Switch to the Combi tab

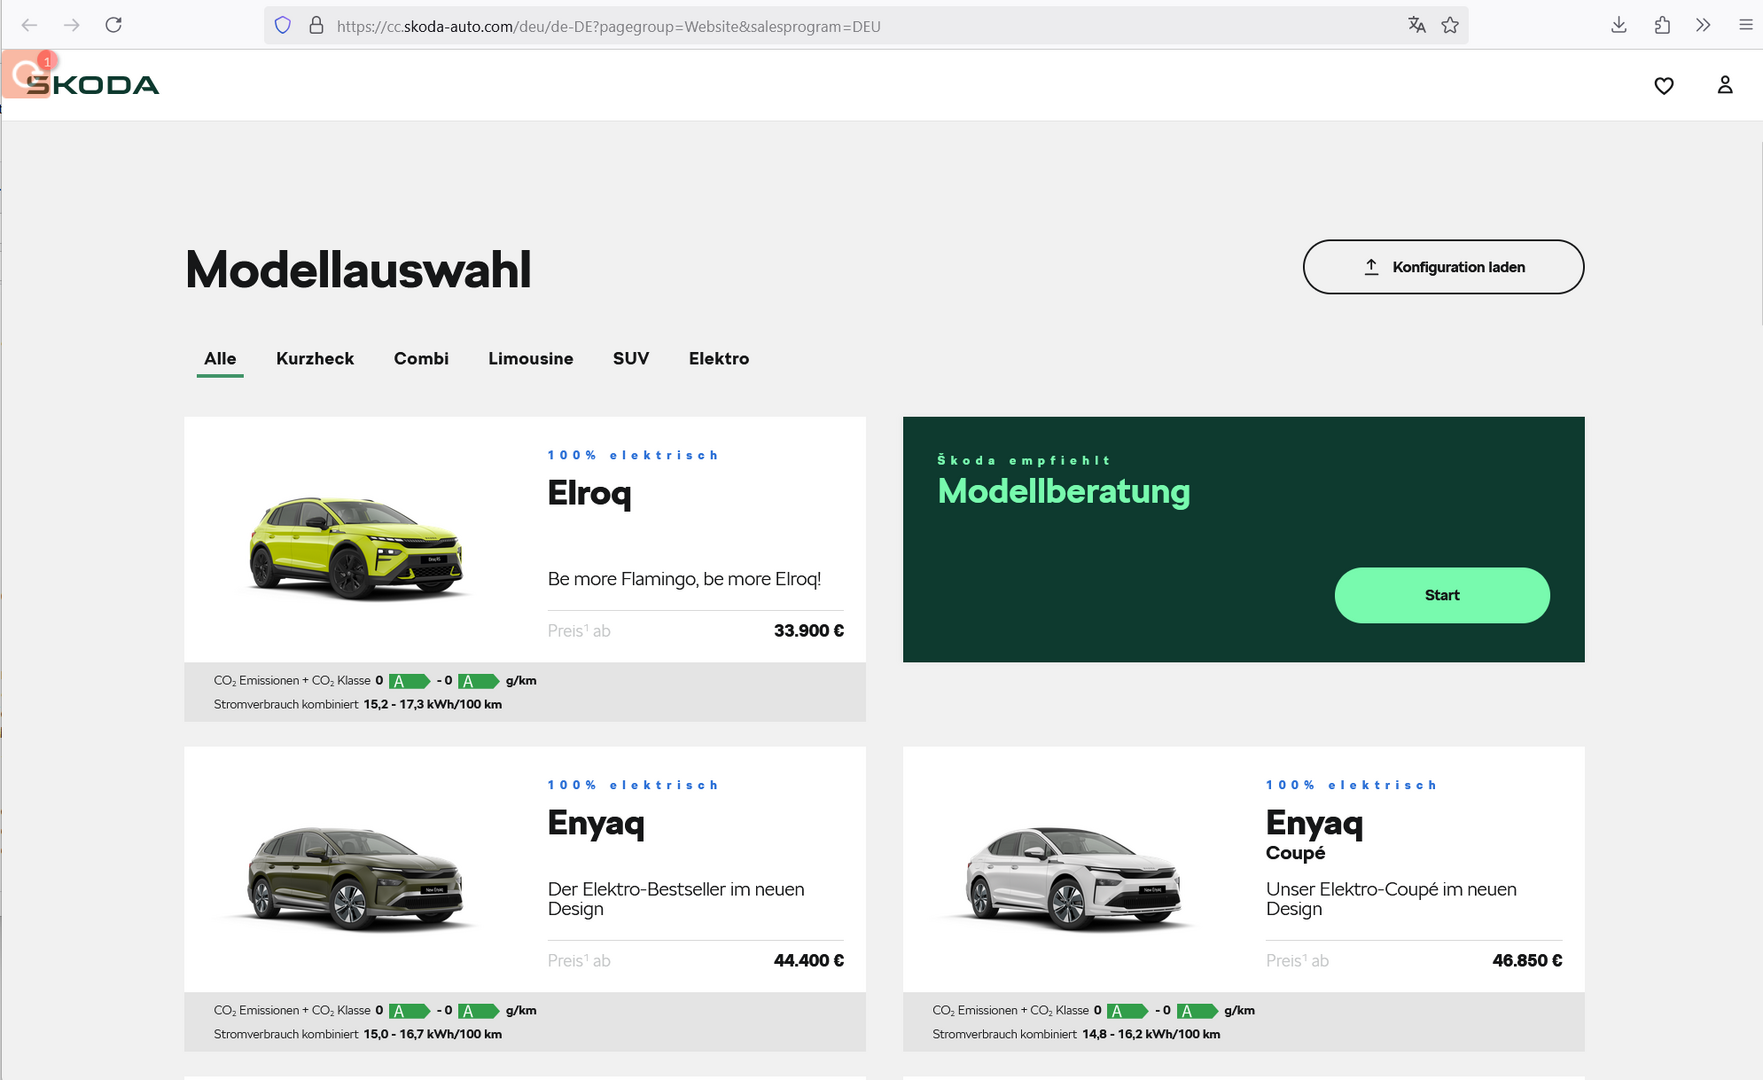(x=421, y=358)
